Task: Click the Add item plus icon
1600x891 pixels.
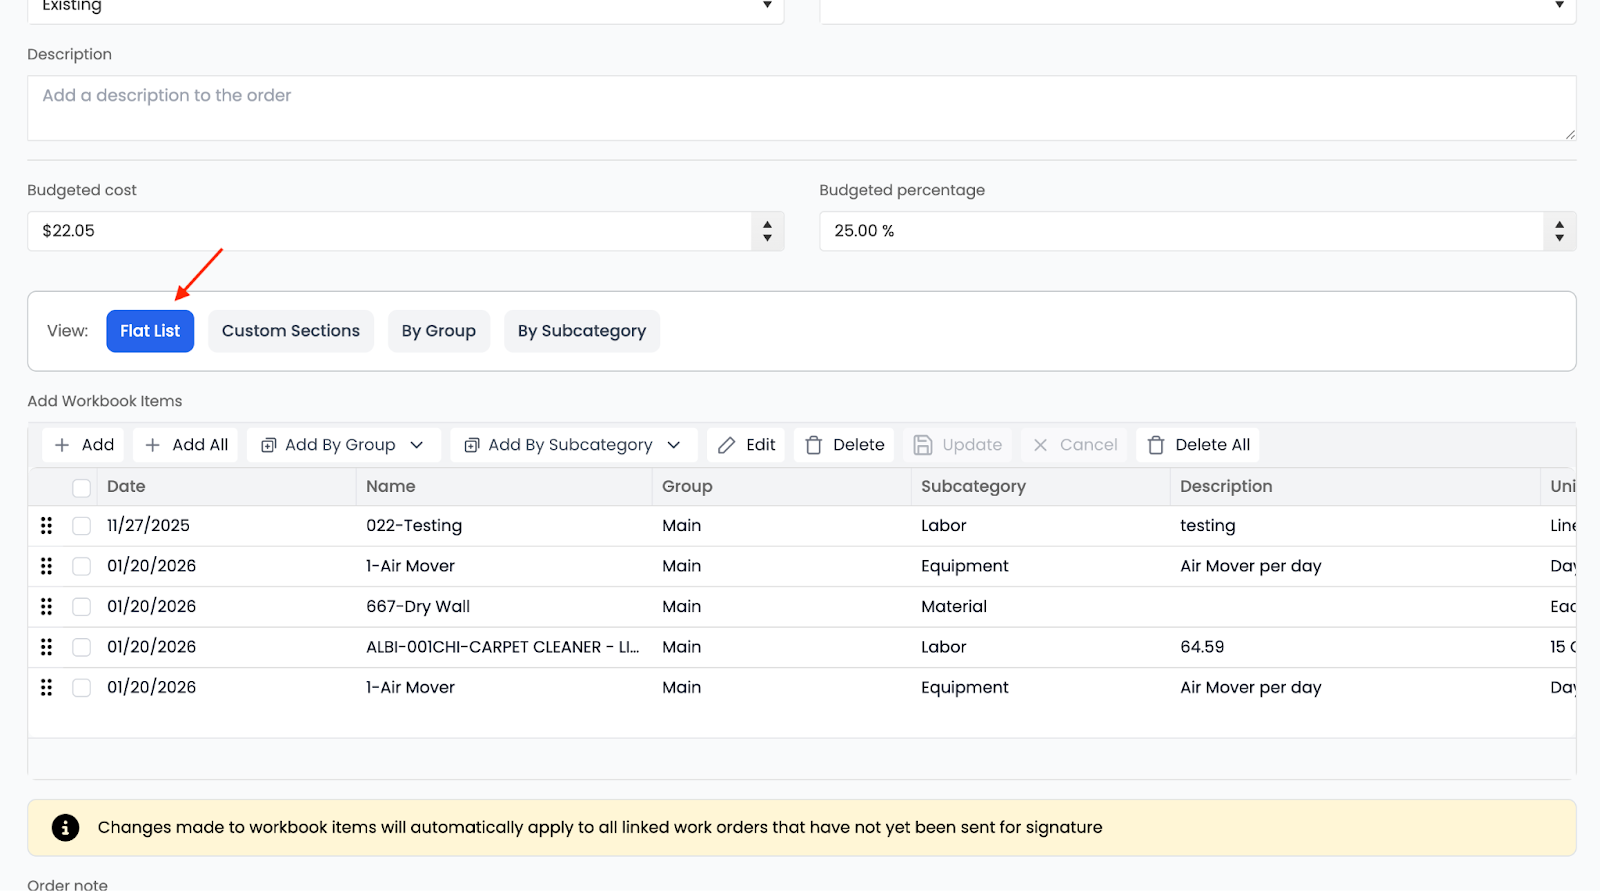Action: click(62, 445)
